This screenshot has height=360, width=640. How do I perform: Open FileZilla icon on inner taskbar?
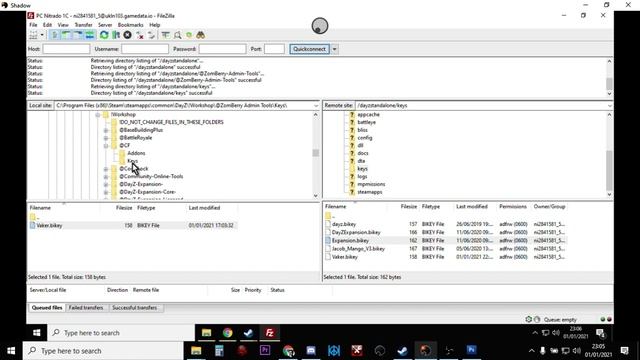(x=270, y=333)
